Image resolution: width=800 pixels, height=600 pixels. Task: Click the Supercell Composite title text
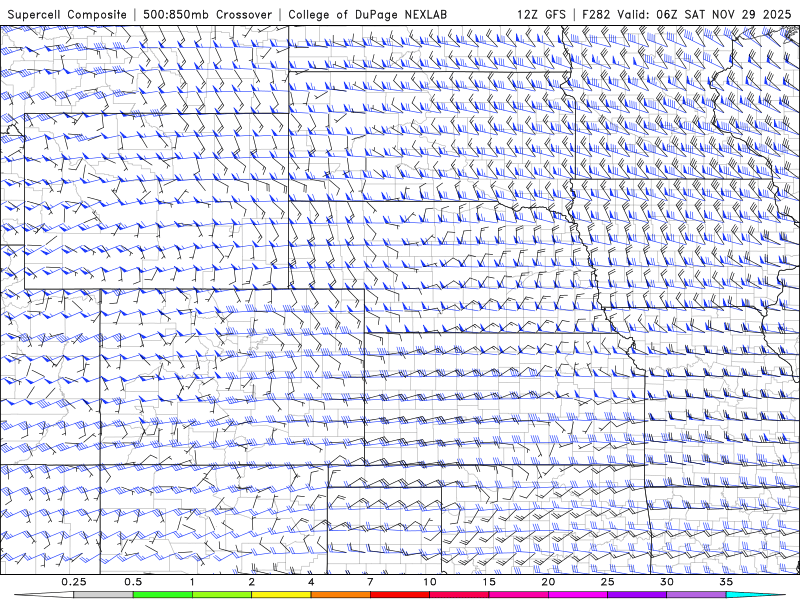67,14
